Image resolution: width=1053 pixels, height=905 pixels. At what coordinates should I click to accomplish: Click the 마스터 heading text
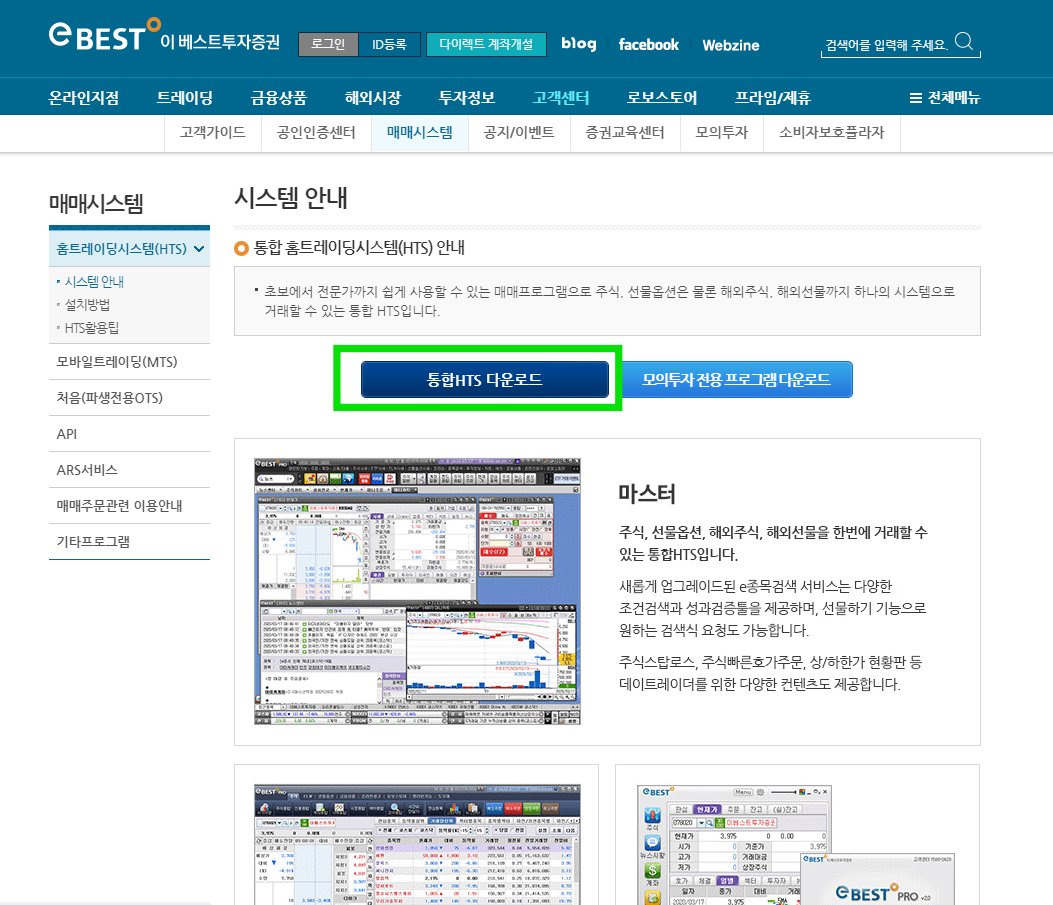tap(647, 494)
